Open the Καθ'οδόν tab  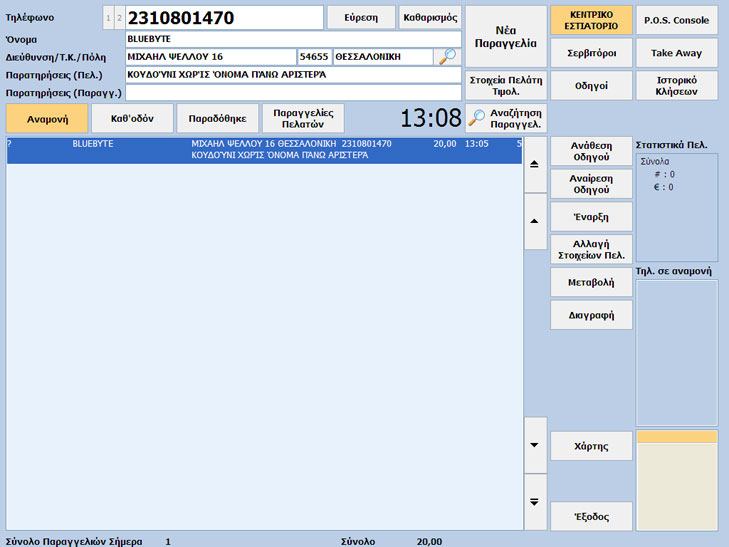coord(132,118)
